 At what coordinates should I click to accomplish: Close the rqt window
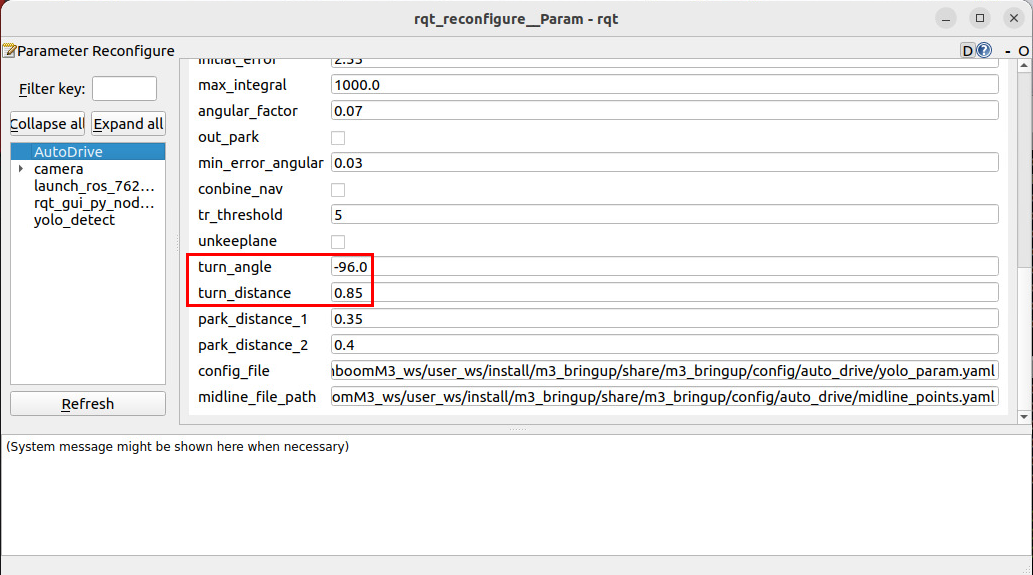[1014, 18]
